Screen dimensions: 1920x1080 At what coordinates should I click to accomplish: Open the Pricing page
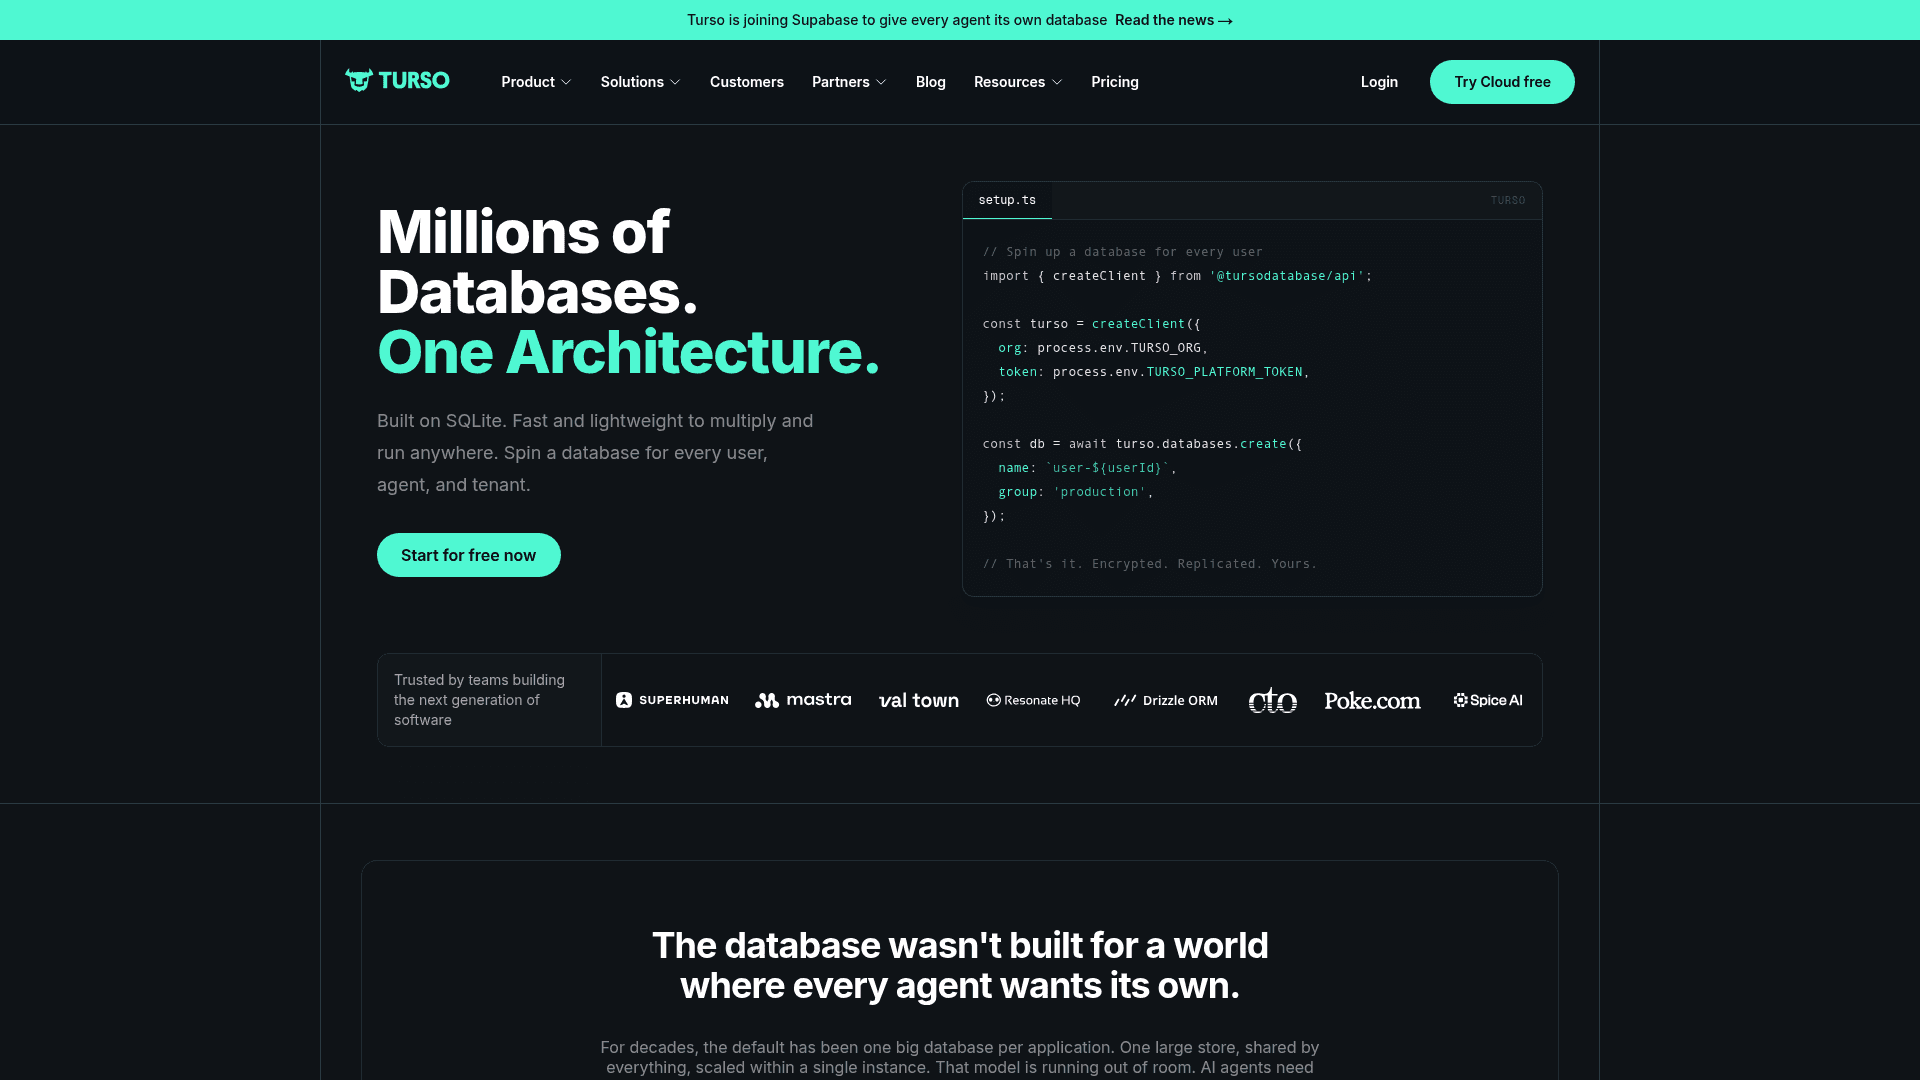coord(1115,82)
